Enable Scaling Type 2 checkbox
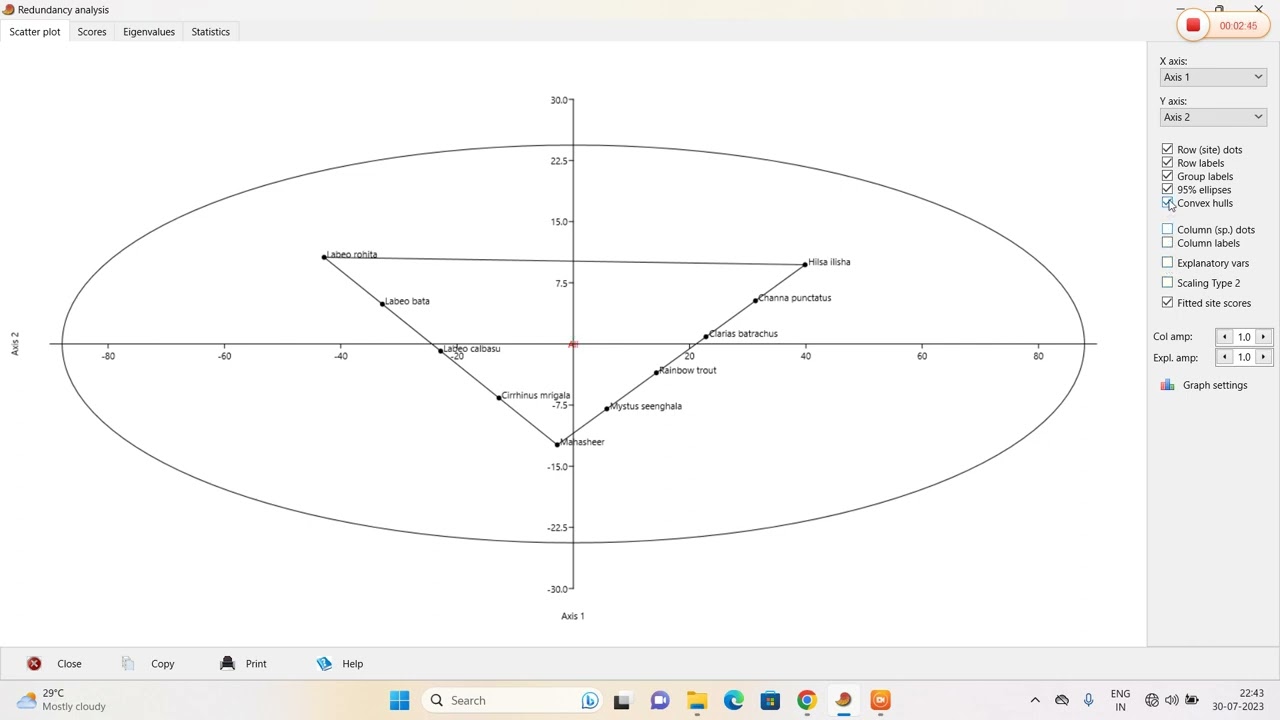Viewport: 1280px width, 720px height. [1167, 283]
